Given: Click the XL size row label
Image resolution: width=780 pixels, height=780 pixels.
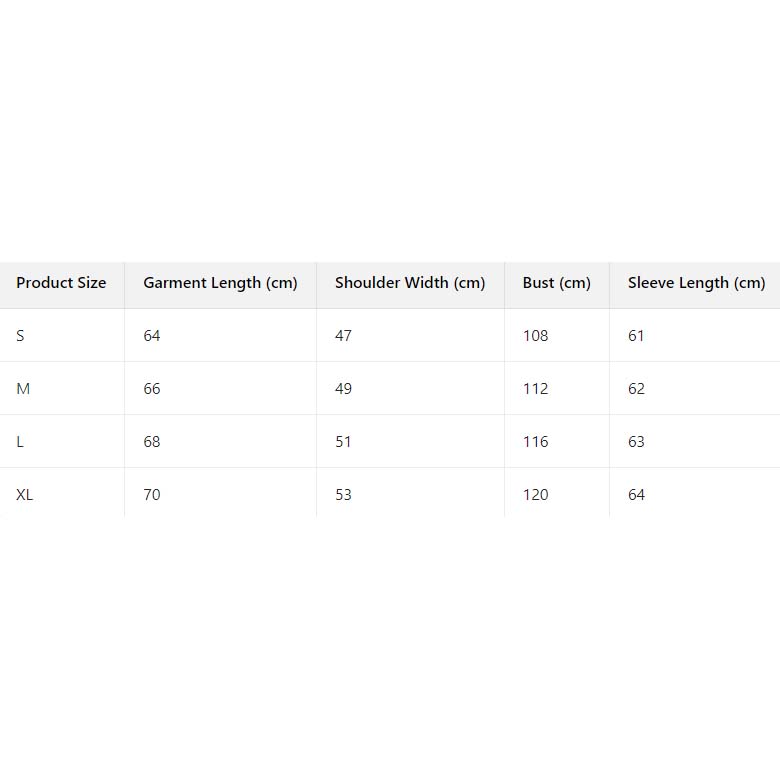Looking at the screenshot, I should coord(25,495).
